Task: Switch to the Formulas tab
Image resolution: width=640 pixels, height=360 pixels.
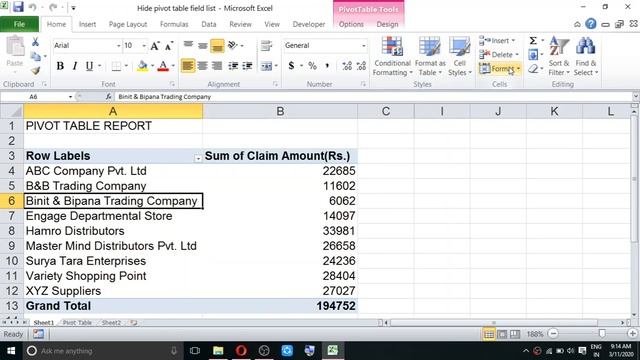Action: (174, 24)
